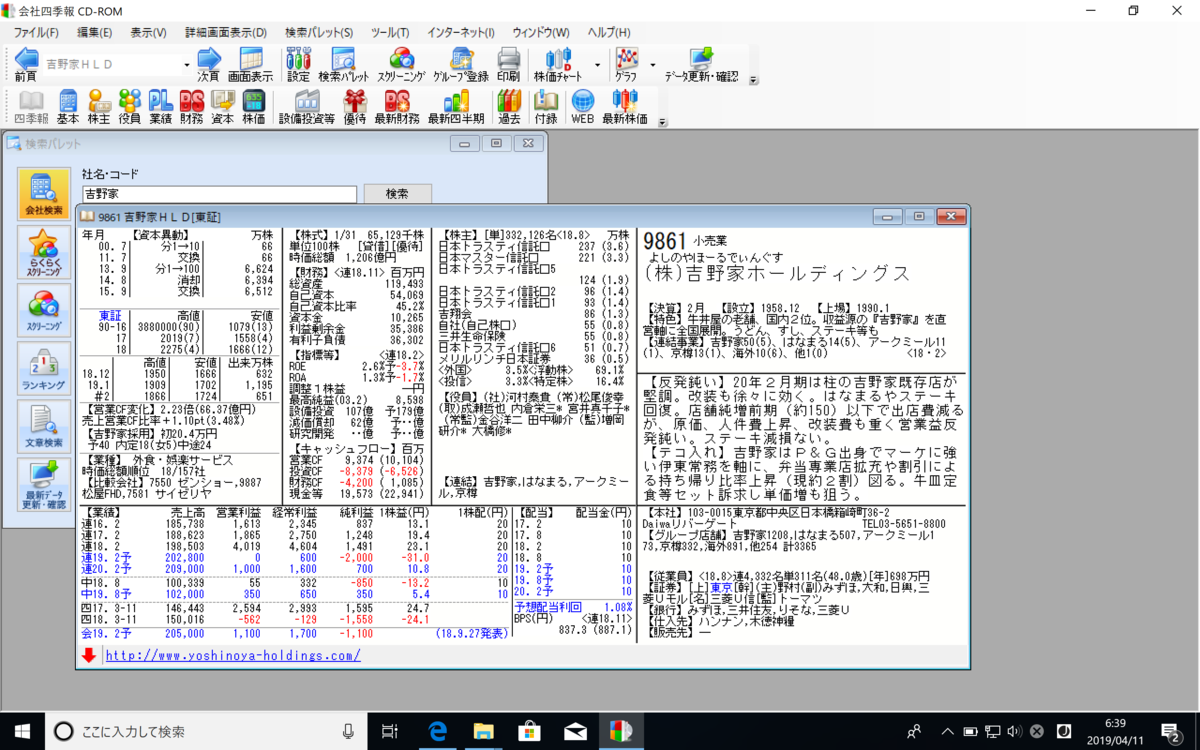The height and width of the screenshot is (750, 1200).
Task: Open 設定 settings from toolbar
Action: point(298,64)
